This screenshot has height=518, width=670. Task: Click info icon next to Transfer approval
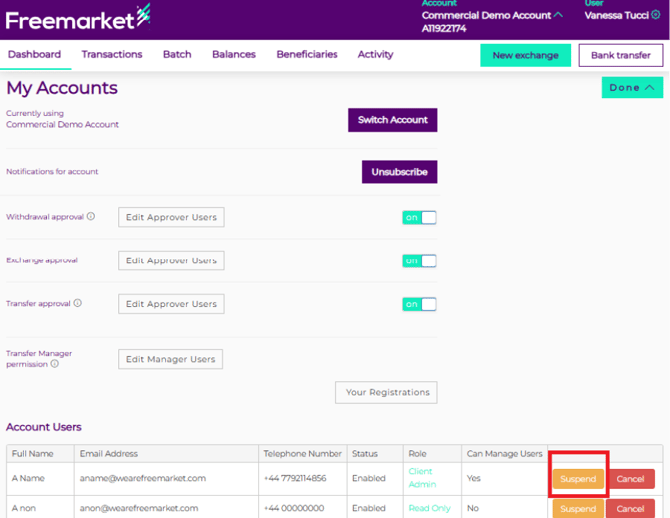pos(78,304)
